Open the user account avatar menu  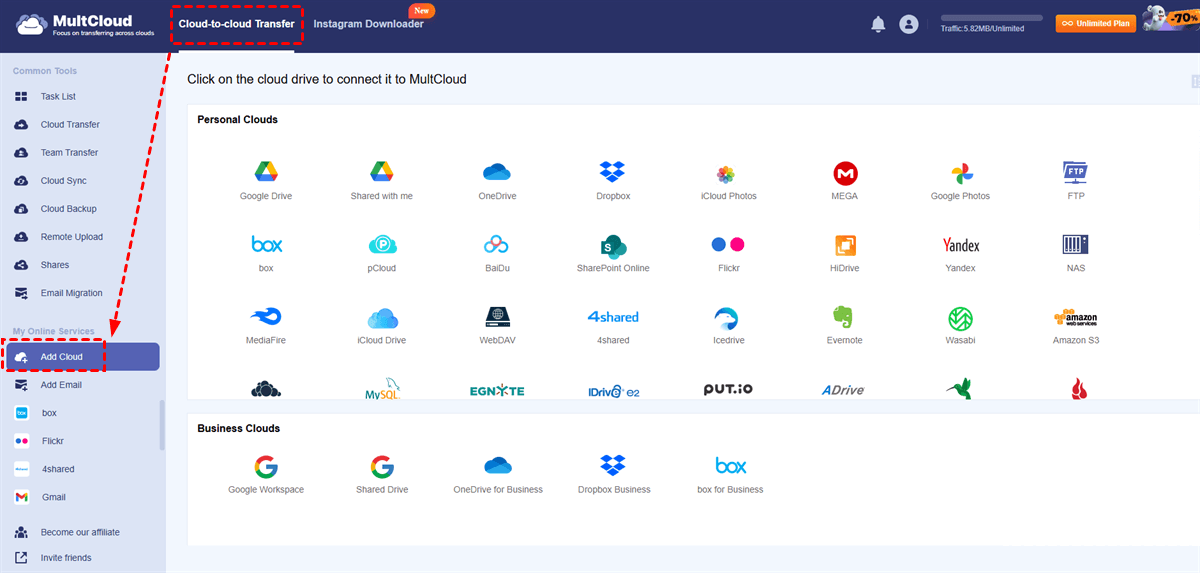pyautogui.click(x=908, y=24)
